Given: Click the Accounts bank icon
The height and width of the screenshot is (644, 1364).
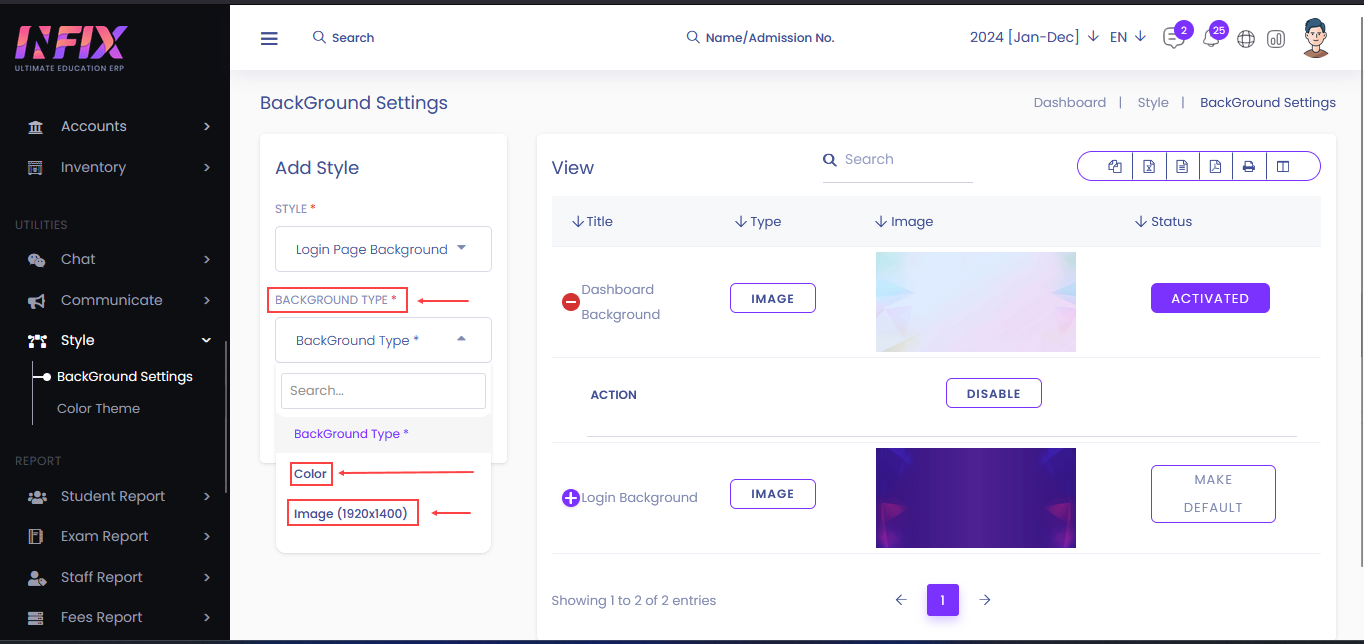Looking at the screenshot, I should click(36, 127).
